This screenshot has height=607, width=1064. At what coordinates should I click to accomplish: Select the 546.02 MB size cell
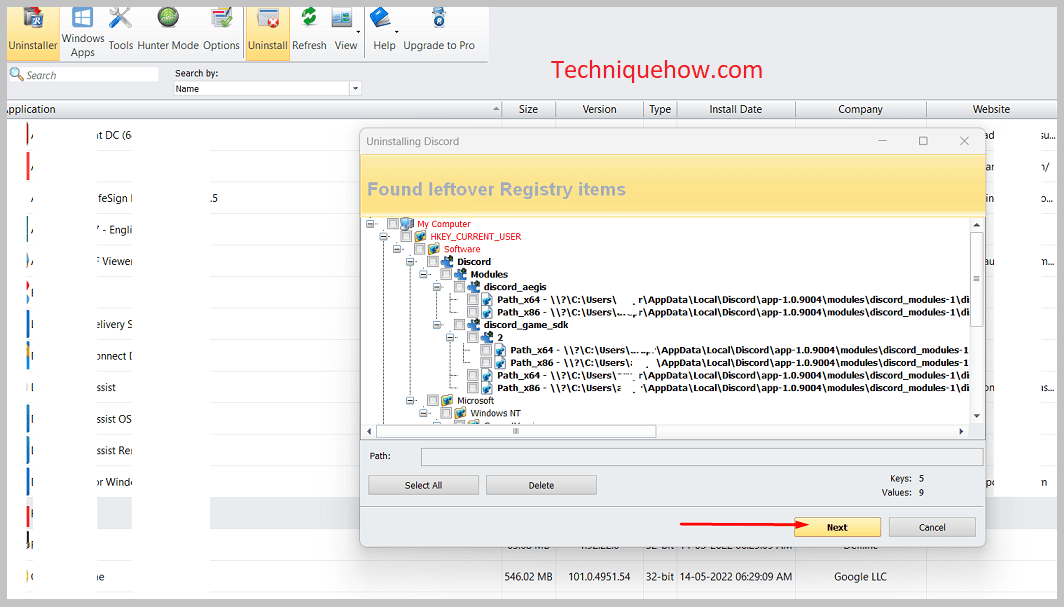click(528, 576)
